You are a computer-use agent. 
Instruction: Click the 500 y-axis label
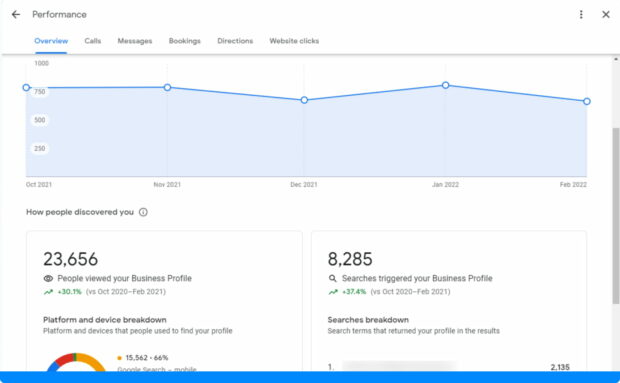coord(40,120)
